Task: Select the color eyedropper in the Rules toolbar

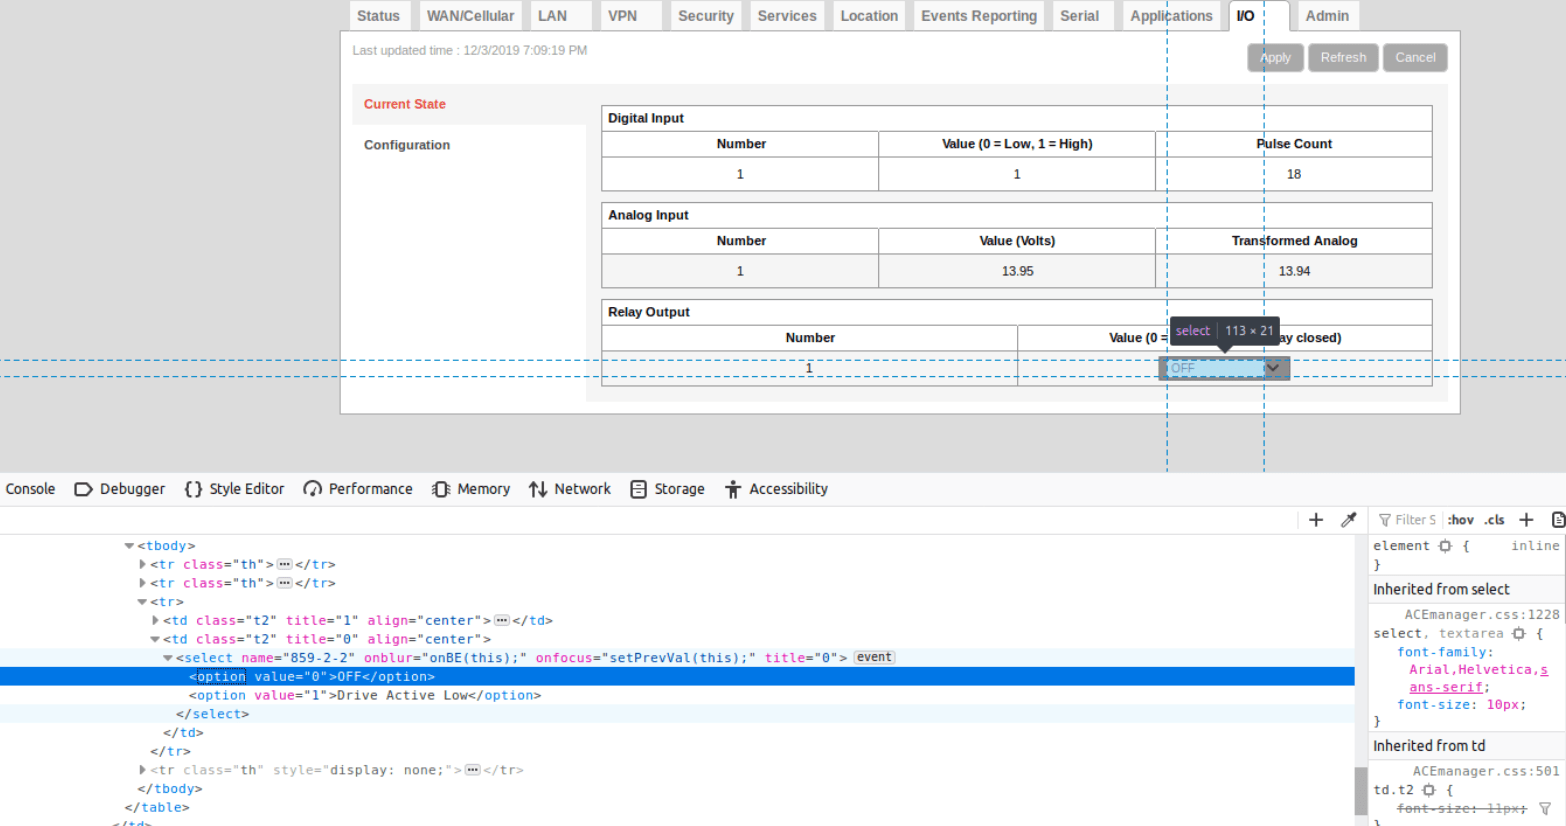Action: (x=1348, y=520)
